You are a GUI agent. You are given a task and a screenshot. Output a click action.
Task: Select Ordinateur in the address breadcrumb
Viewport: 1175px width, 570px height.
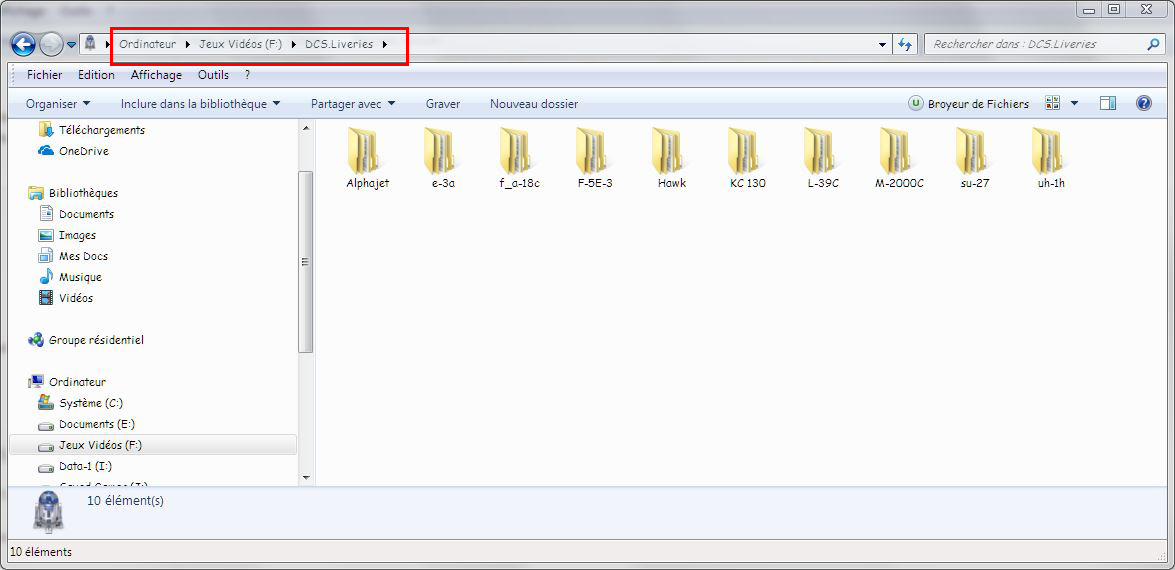tap(148, 44)
